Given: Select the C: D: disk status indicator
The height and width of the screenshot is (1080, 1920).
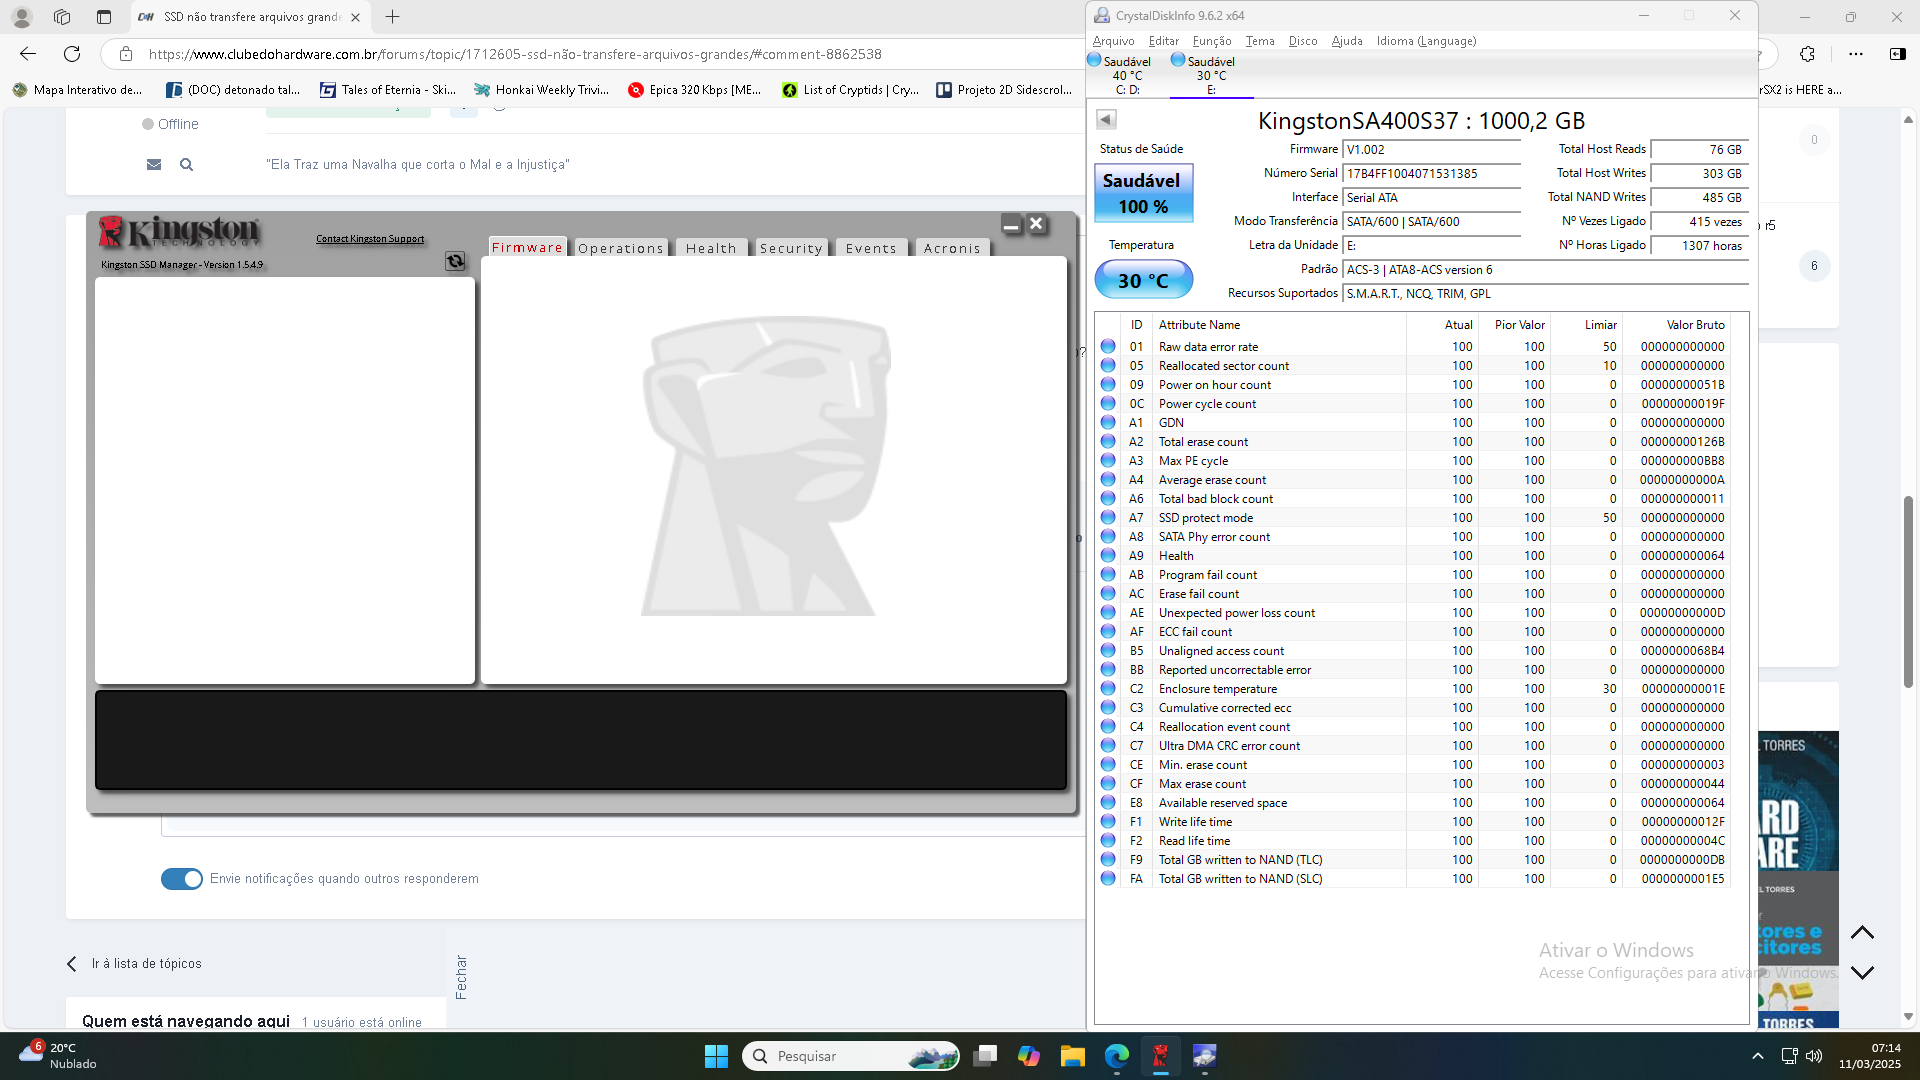Looking at the screenshot, I should coord(1127,75).
